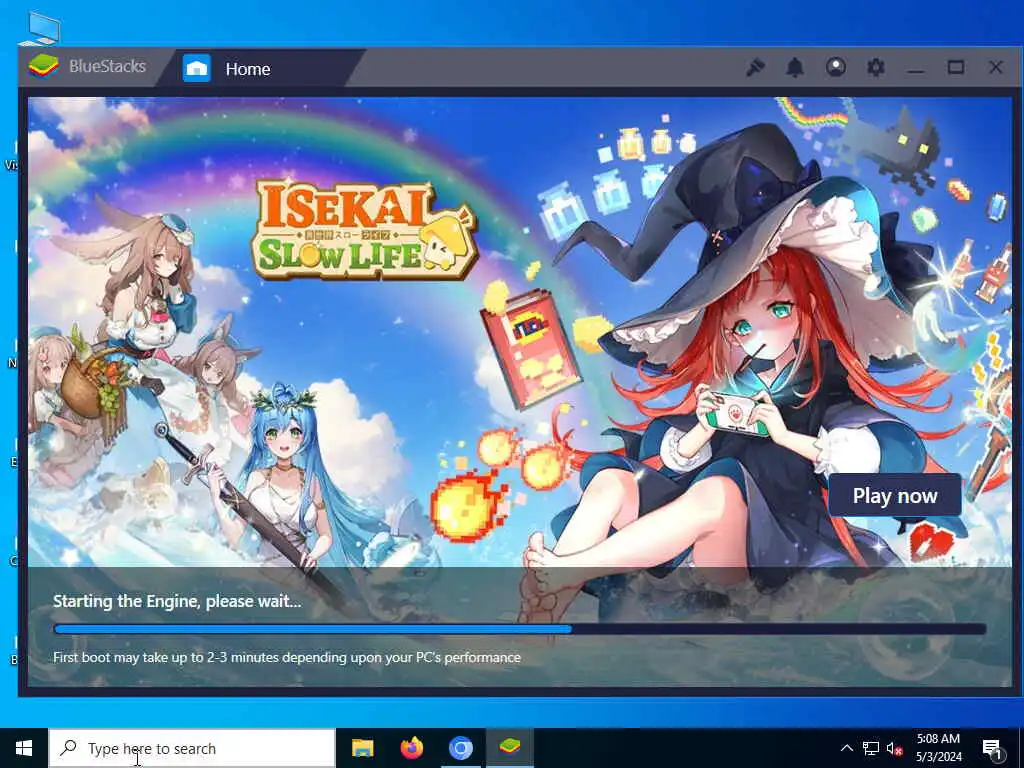Open BlueStacks settings gear
1024x768 pixels.
tap(875, 67)
